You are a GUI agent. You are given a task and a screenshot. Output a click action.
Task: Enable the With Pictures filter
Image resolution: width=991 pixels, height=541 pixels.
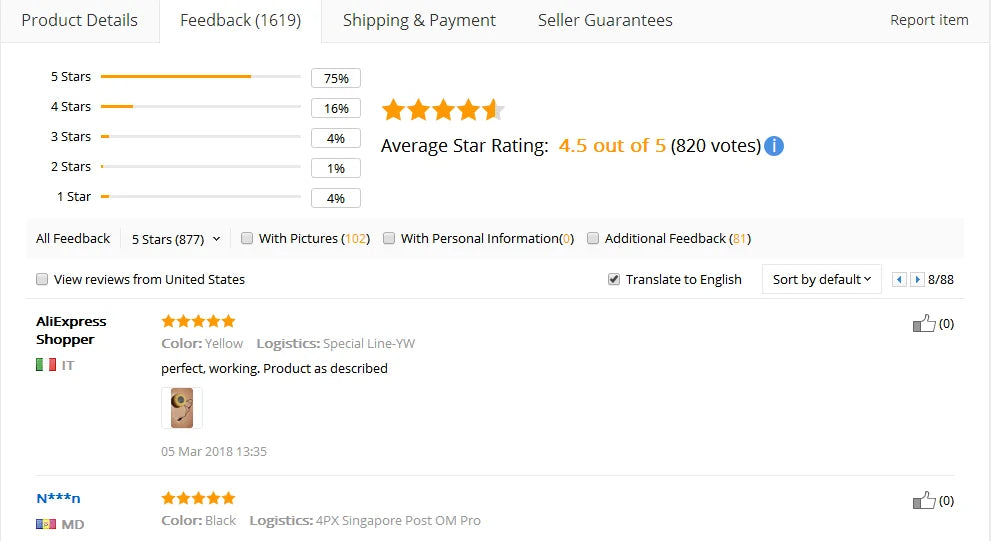point(247,238)
